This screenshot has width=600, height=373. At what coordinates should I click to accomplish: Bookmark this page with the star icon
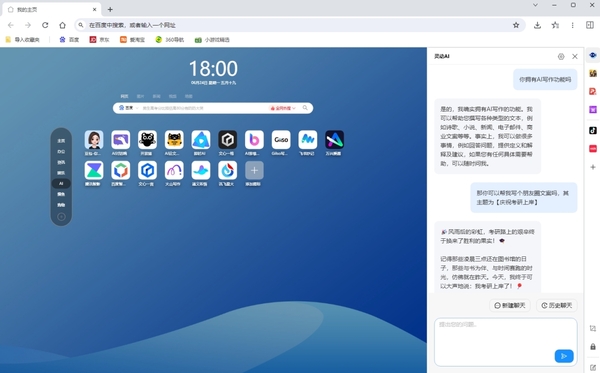pos(516,25)
